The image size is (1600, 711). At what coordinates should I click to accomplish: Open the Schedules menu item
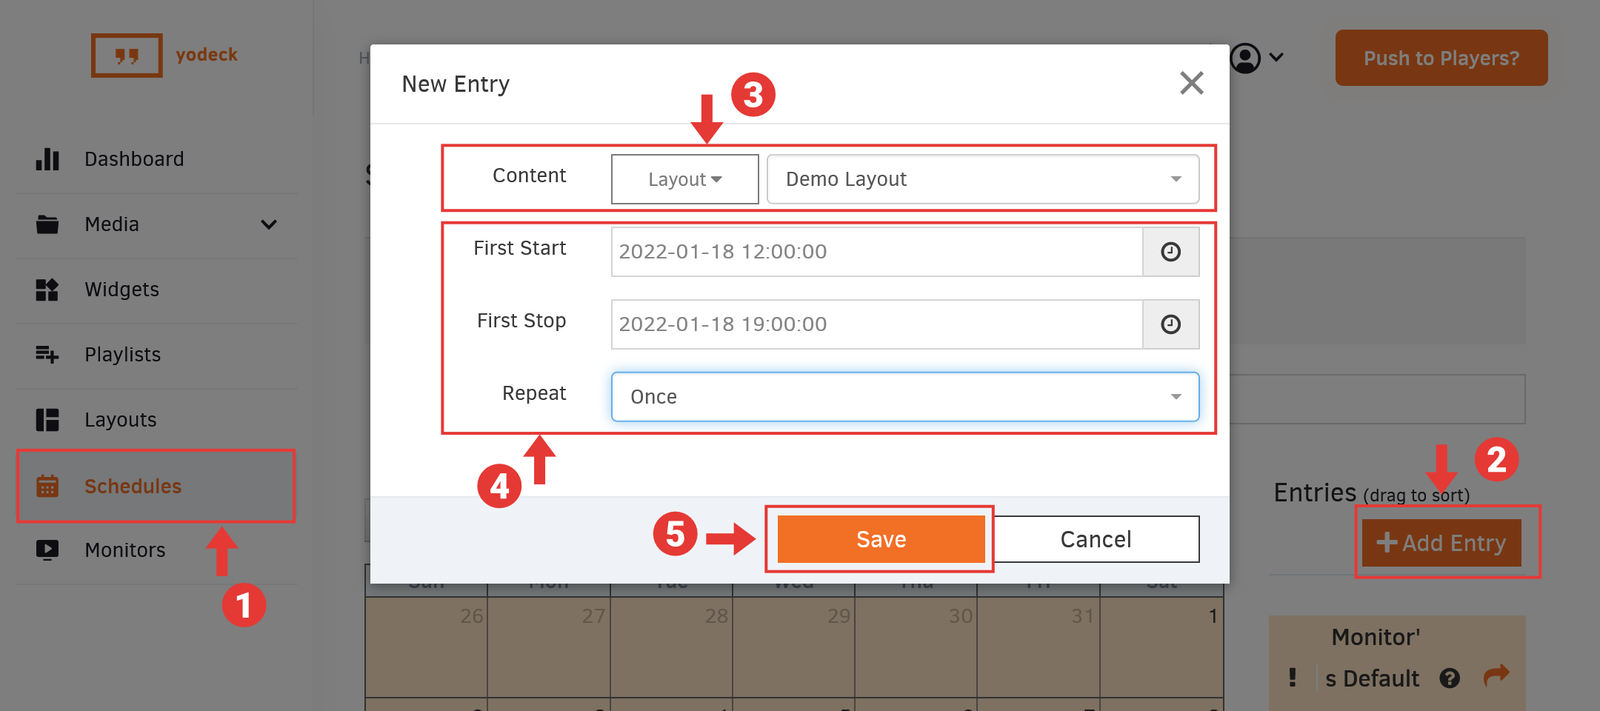click(133, 486)
